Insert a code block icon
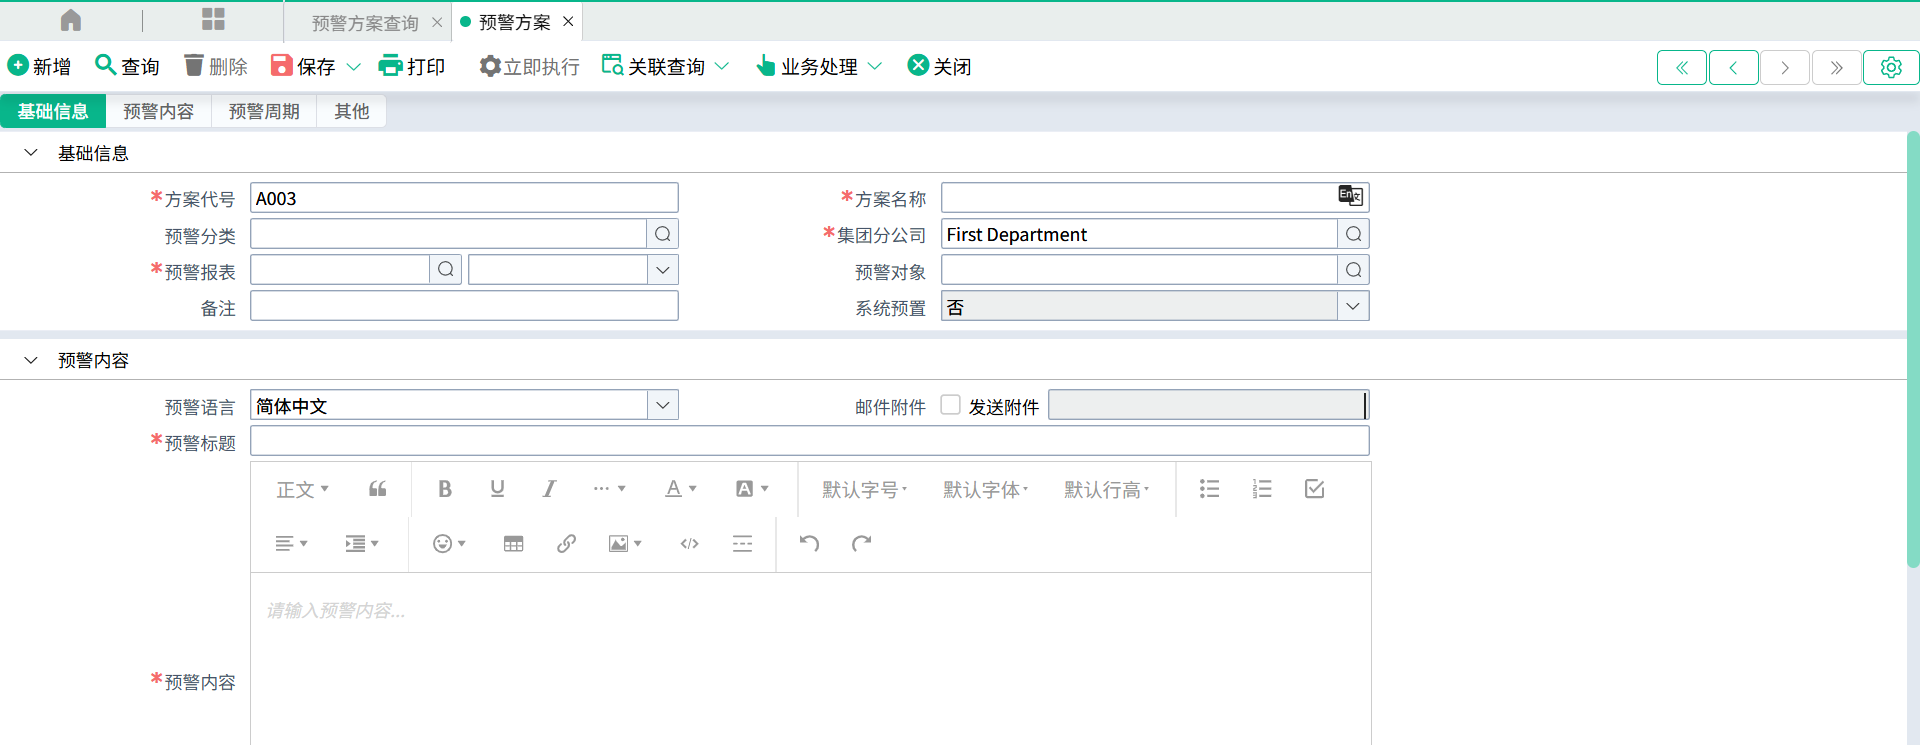Screen dimensions: 1920x745 click(x=689, y=543)
